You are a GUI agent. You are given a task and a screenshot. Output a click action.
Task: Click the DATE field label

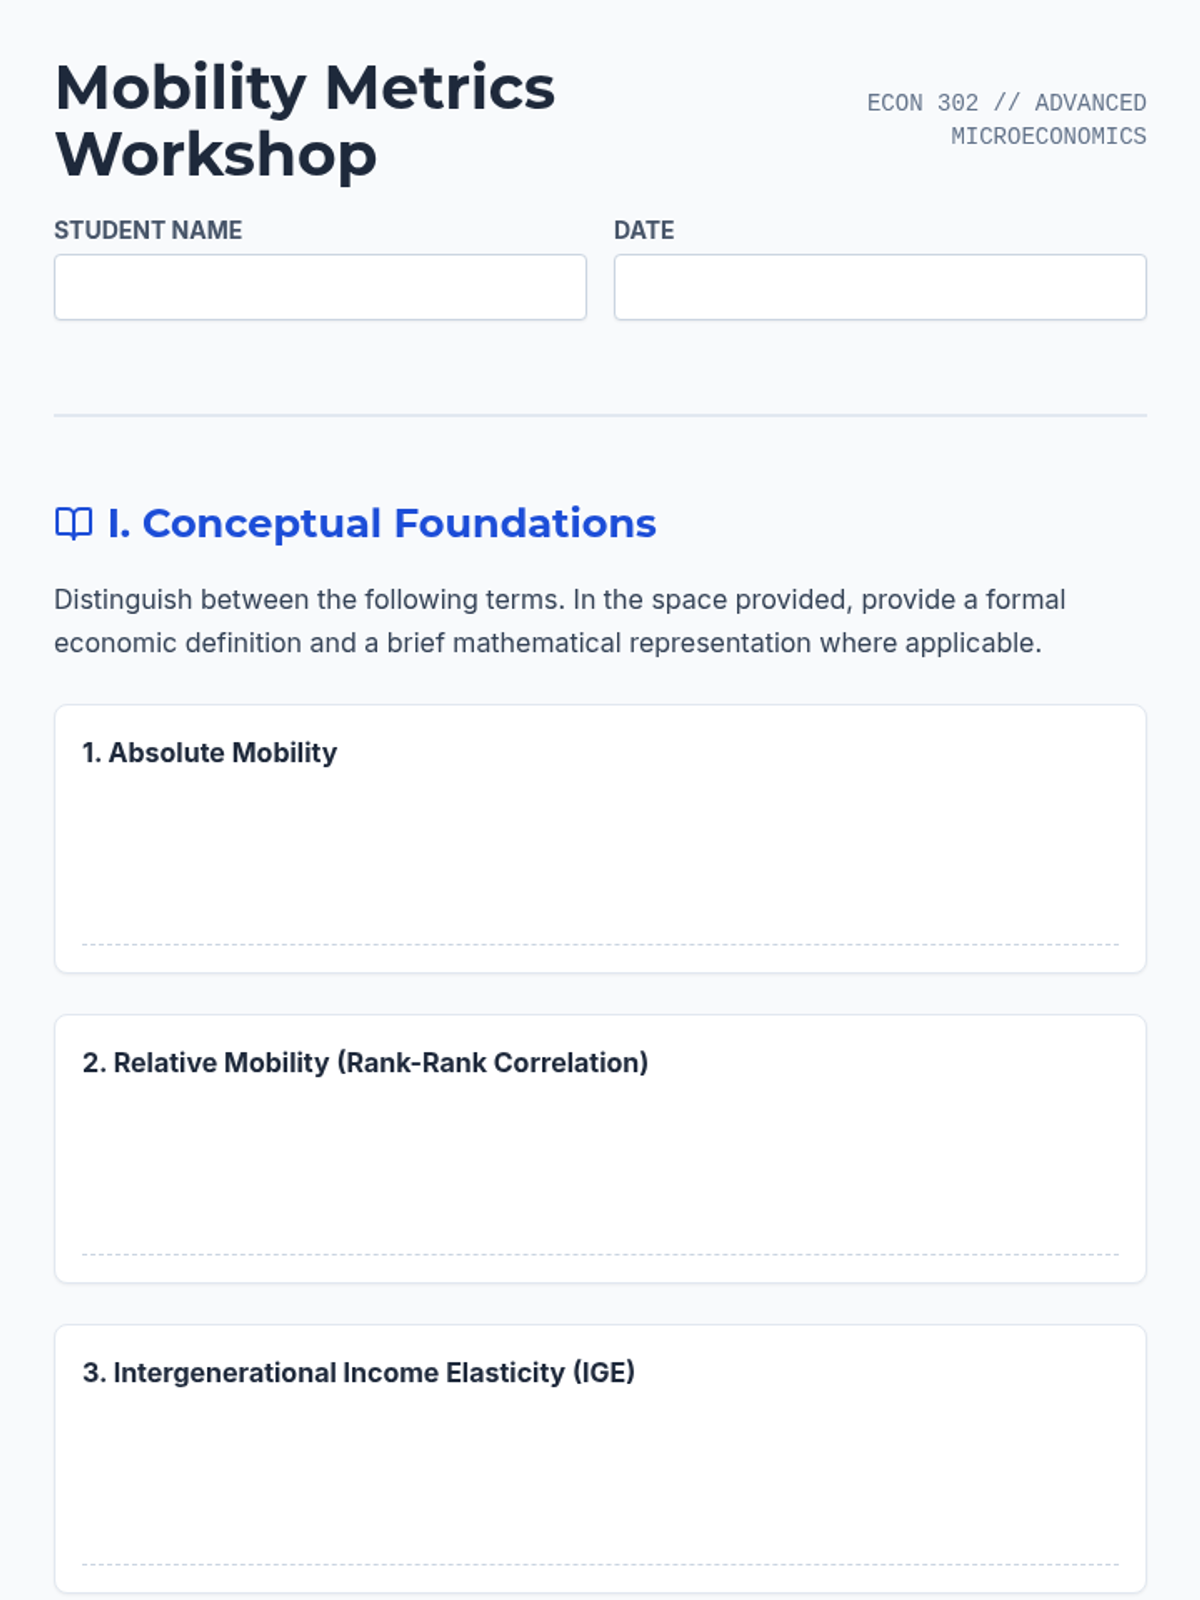644,230
